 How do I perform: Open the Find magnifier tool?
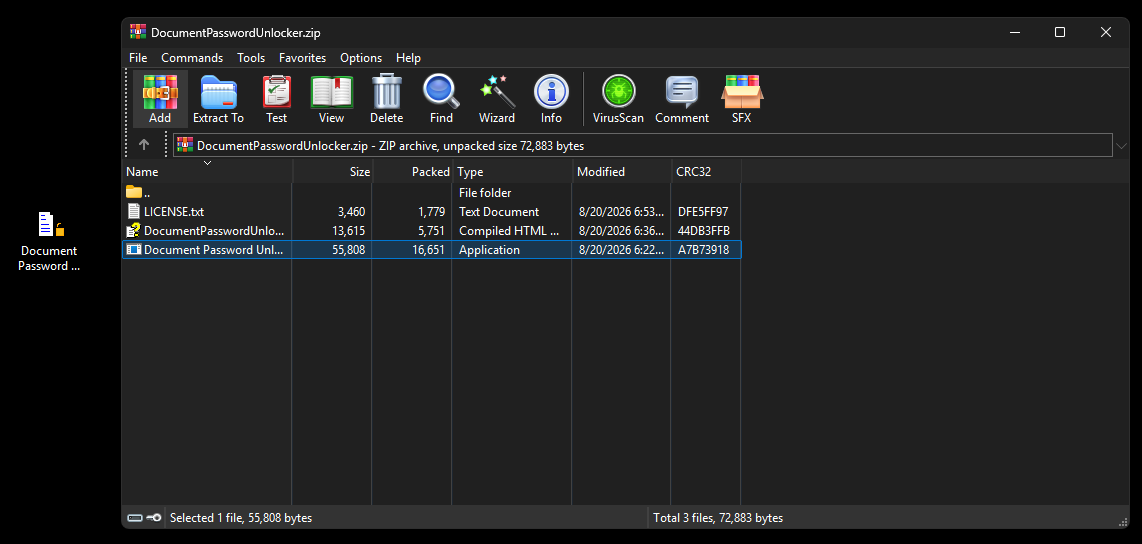click(x=441, y=99)
